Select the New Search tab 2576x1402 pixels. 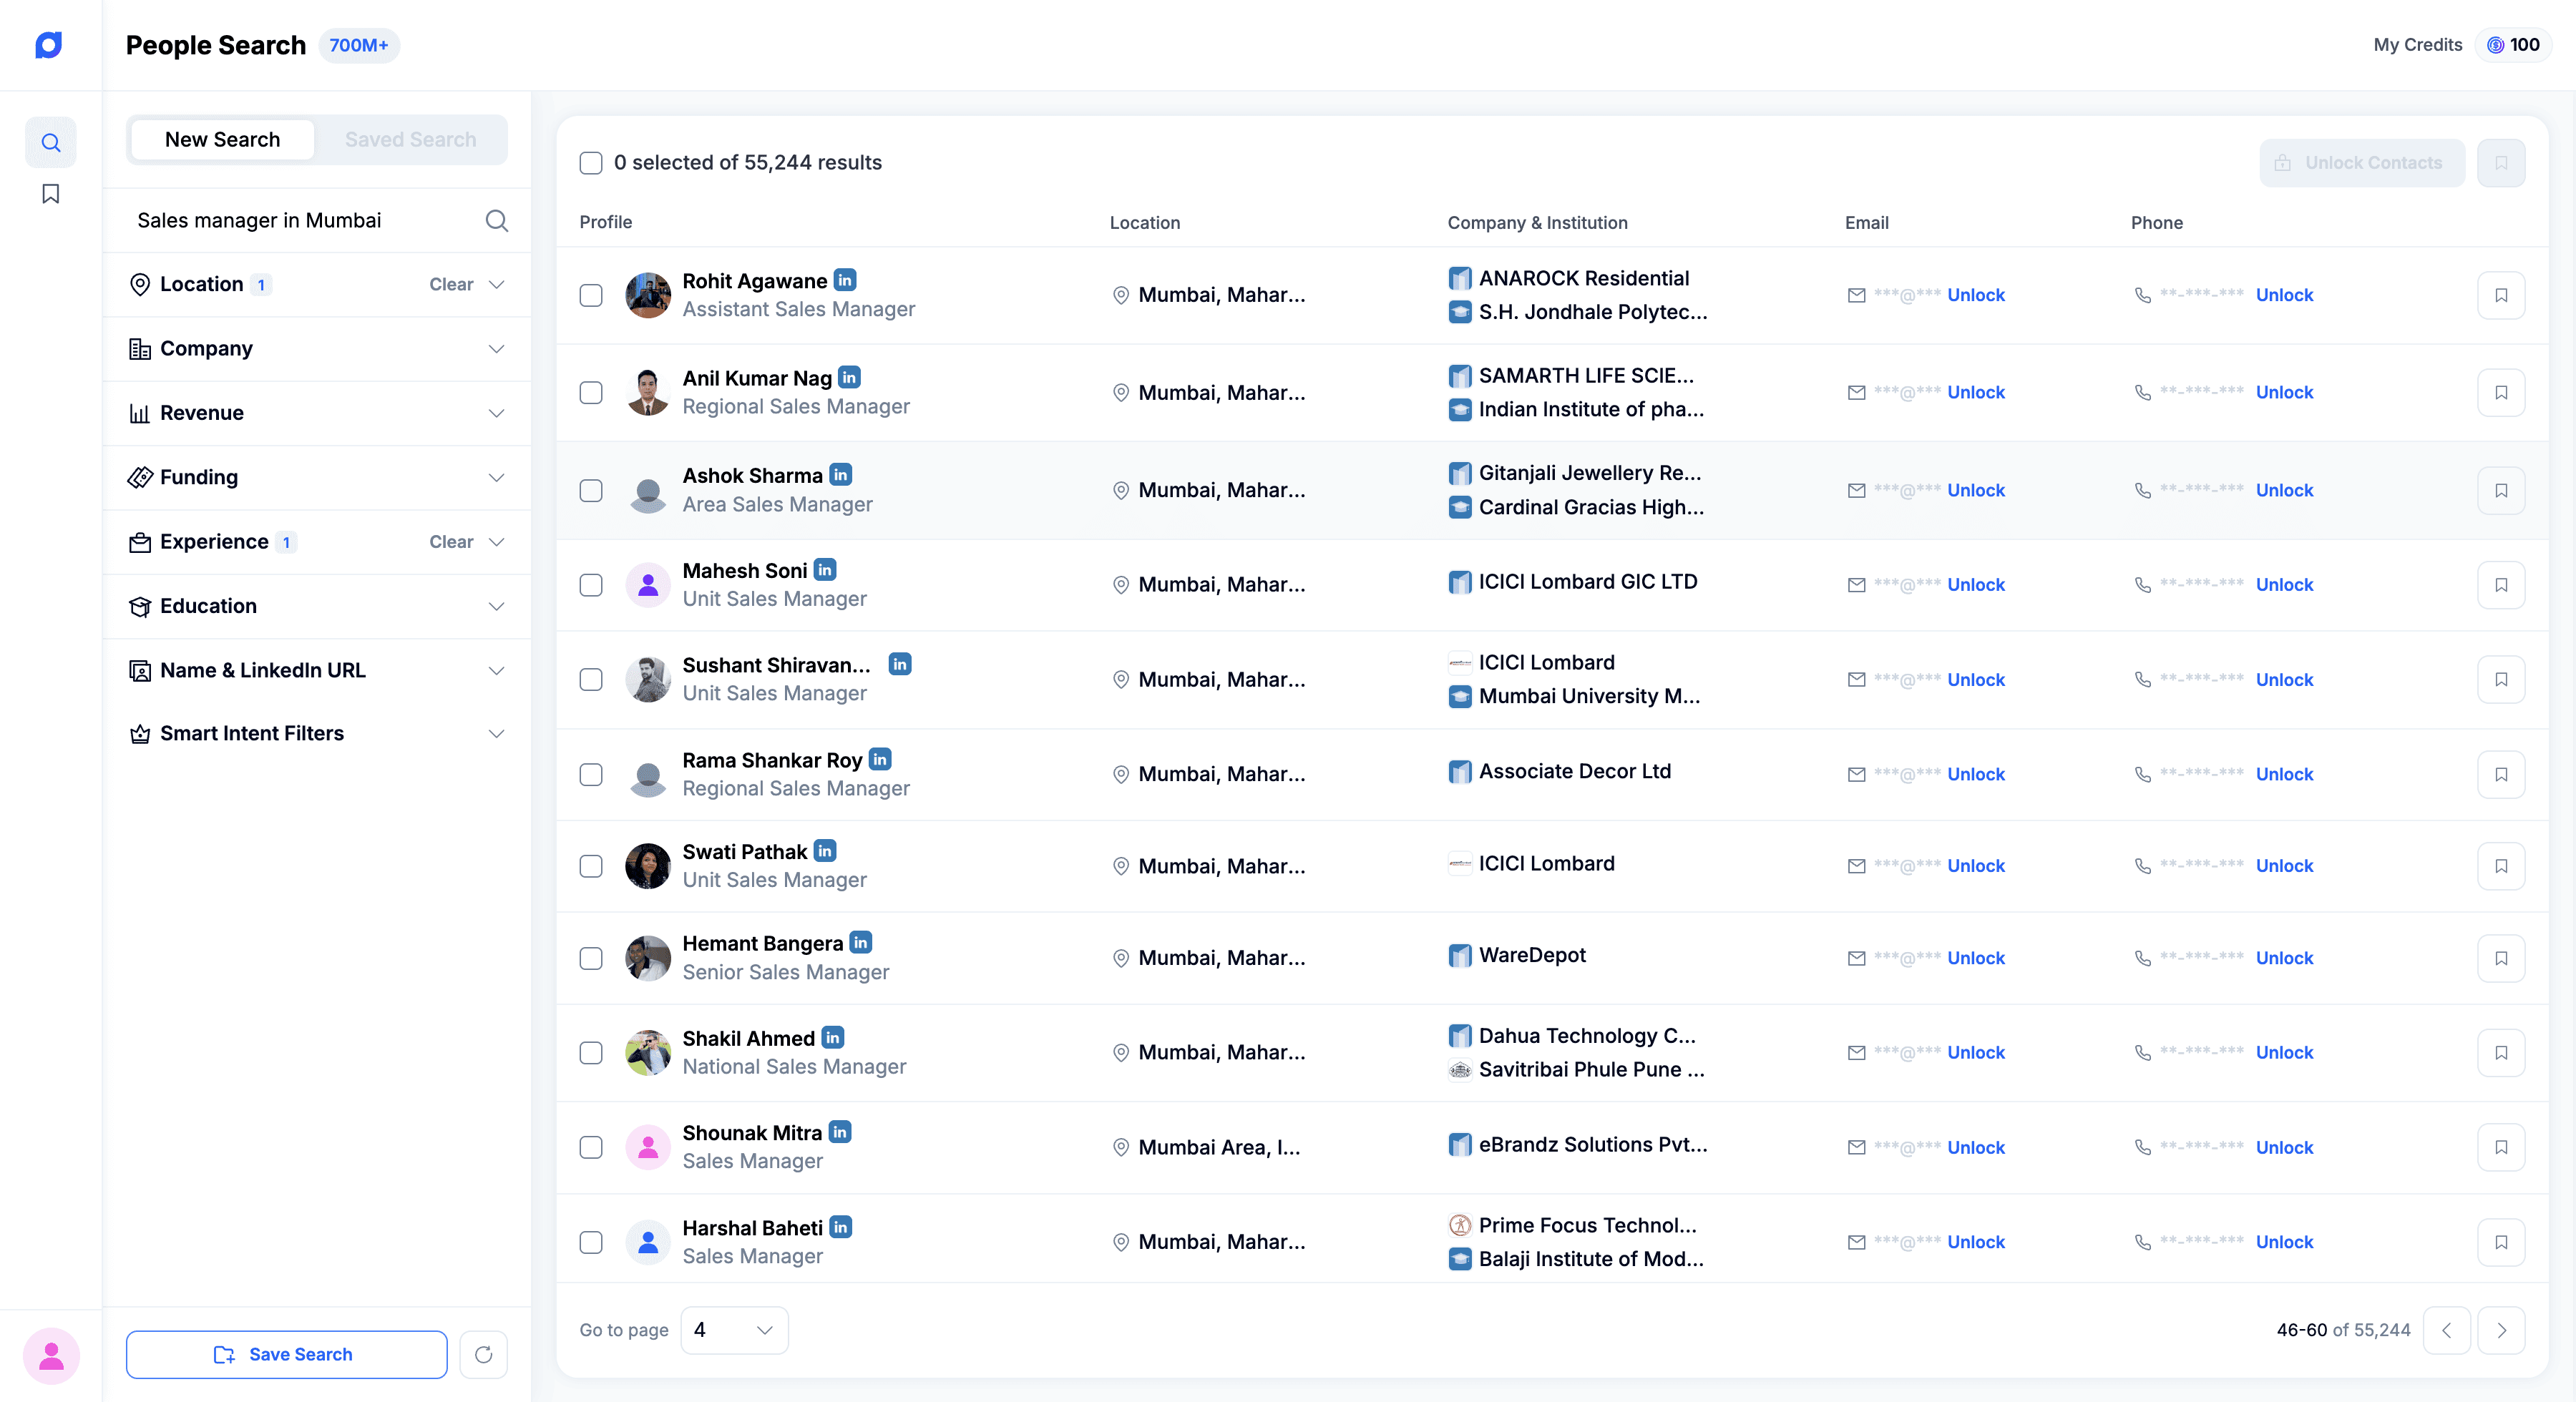click(x=222, y=140)
